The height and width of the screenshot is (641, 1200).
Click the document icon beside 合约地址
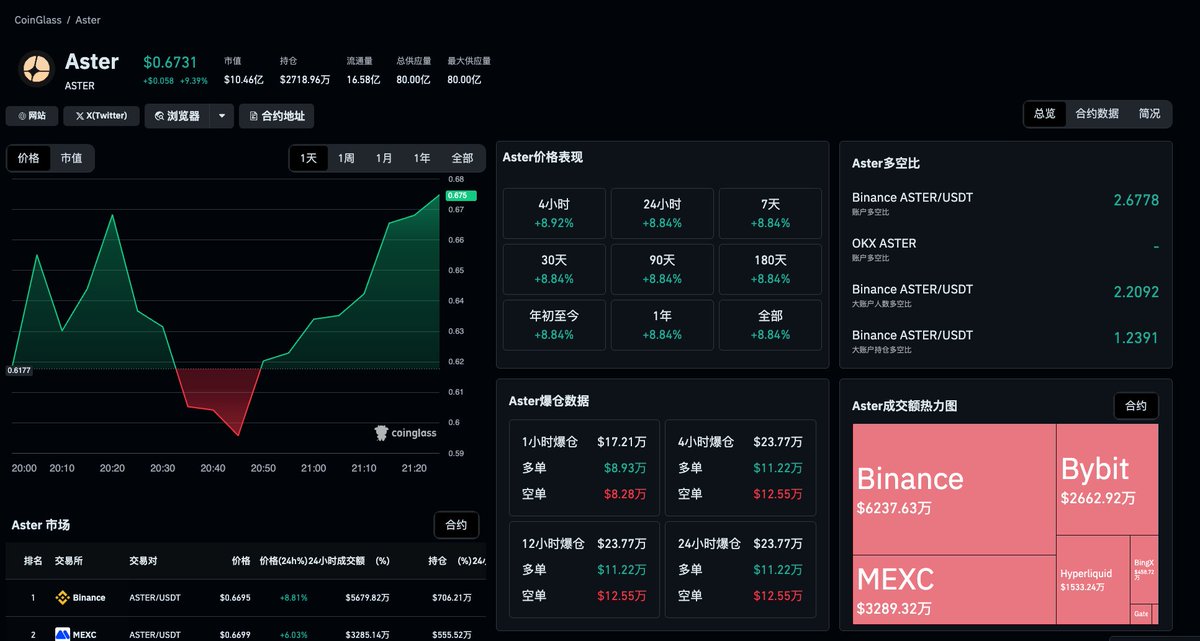[254, 116]
